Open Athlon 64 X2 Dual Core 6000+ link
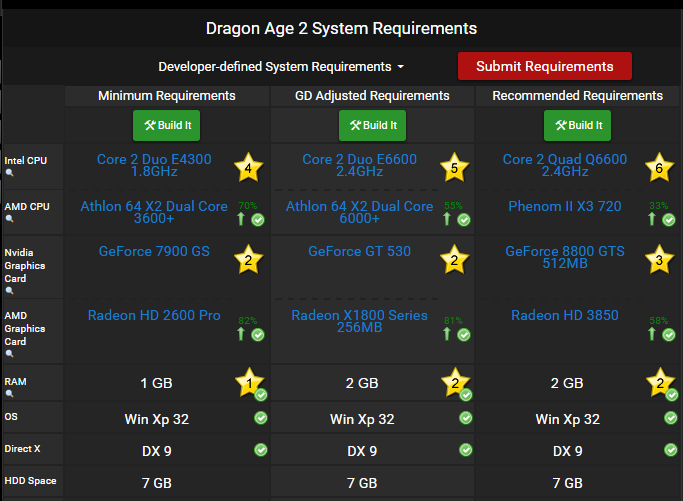This screenshot has width=683, height=501. [359, 212]
